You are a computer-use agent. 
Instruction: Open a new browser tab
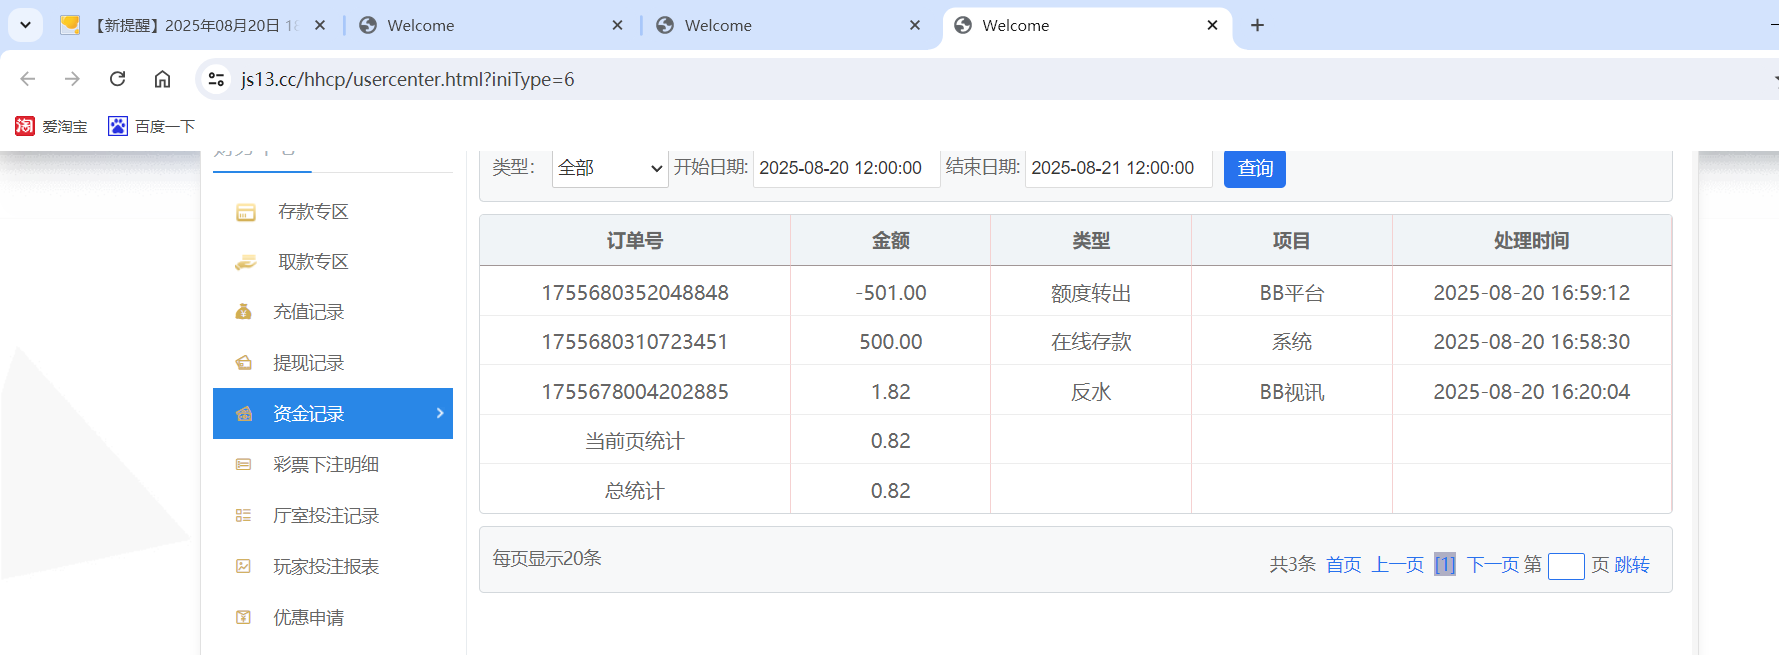click(1257, 25)
